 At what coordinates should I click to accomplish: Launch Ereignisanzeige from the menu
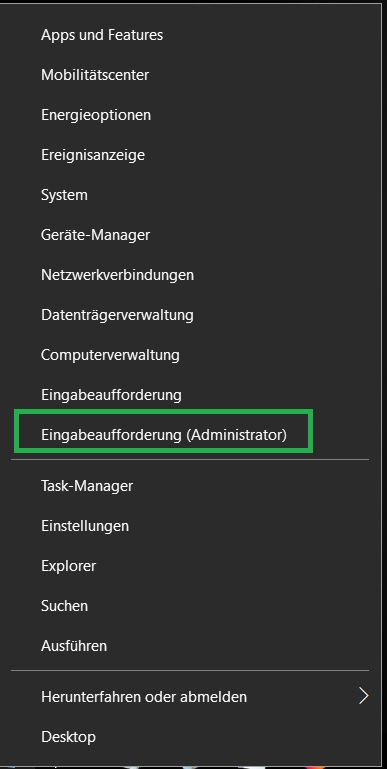(93, 155)
